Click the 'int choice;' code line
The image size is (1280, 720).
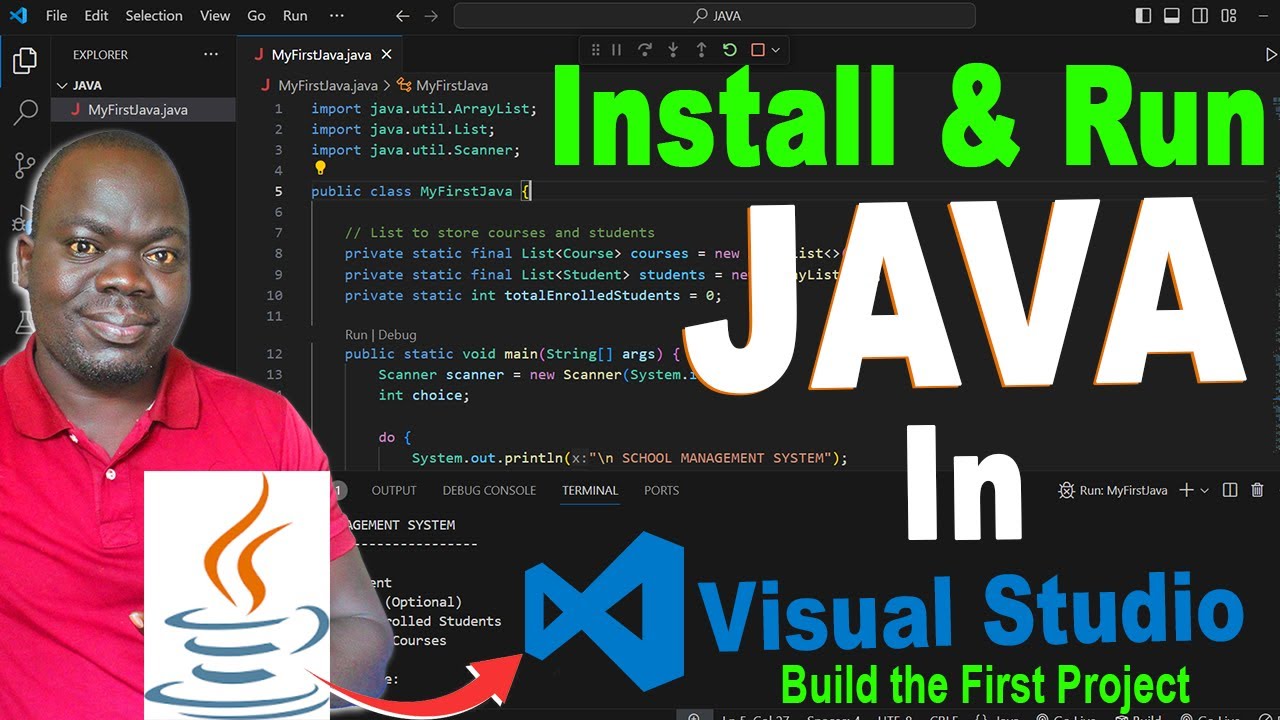pos(424,395)
